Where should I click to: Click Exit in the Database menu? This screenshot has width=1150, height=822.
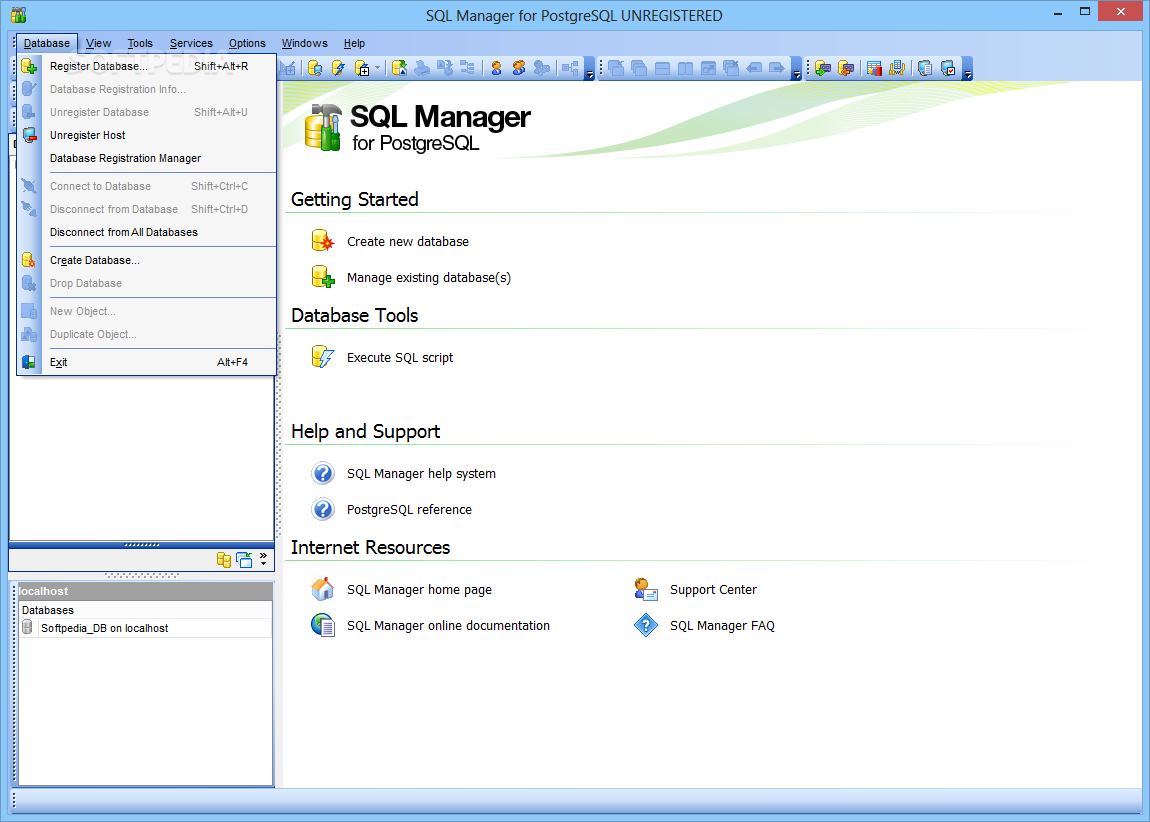tap(147, 362)
